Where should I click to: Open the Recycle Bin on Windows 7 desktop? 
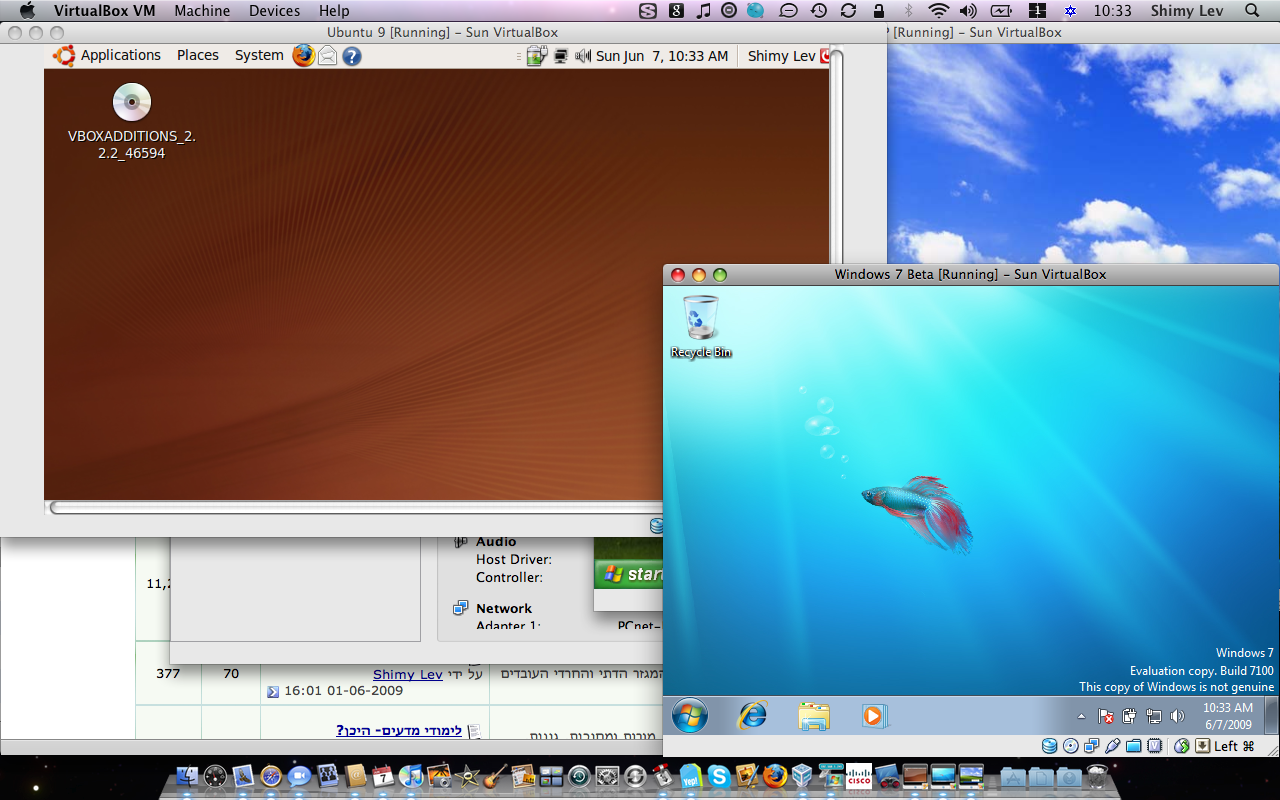click(700, 326)
